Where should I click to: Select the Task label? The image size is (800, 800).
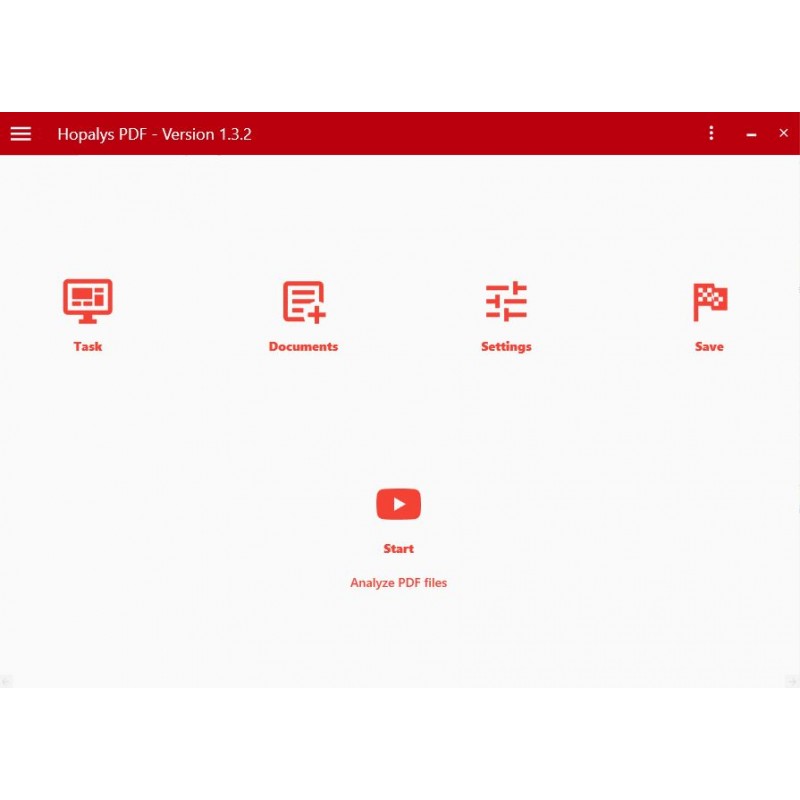88,347
